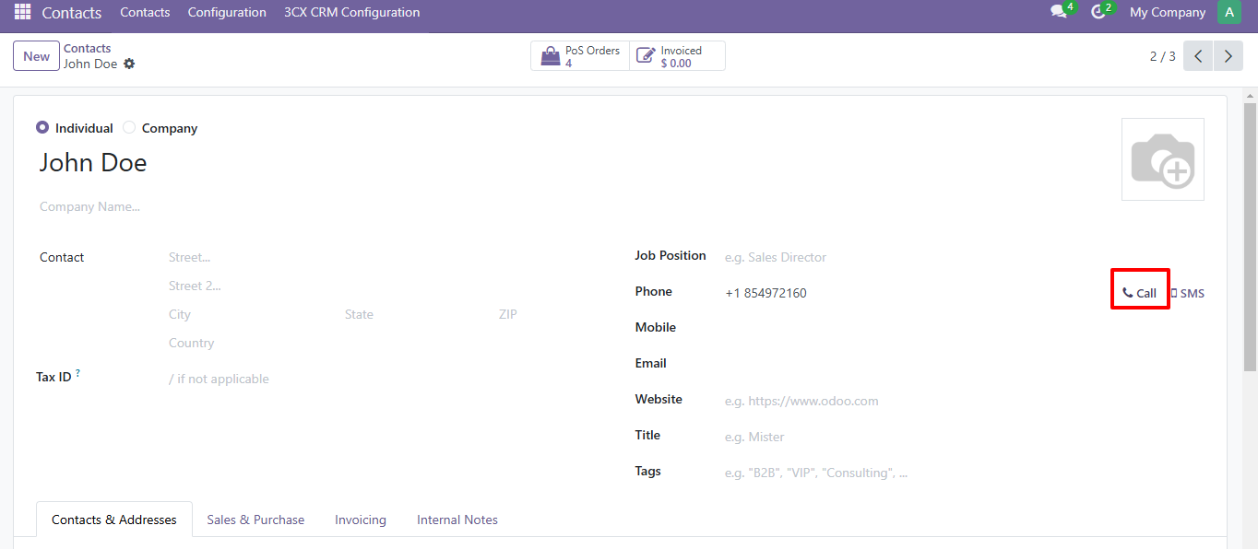Click the camera icon to upload photo
Viewport: 1258px width, 549px height.
tap(1162, 160)
